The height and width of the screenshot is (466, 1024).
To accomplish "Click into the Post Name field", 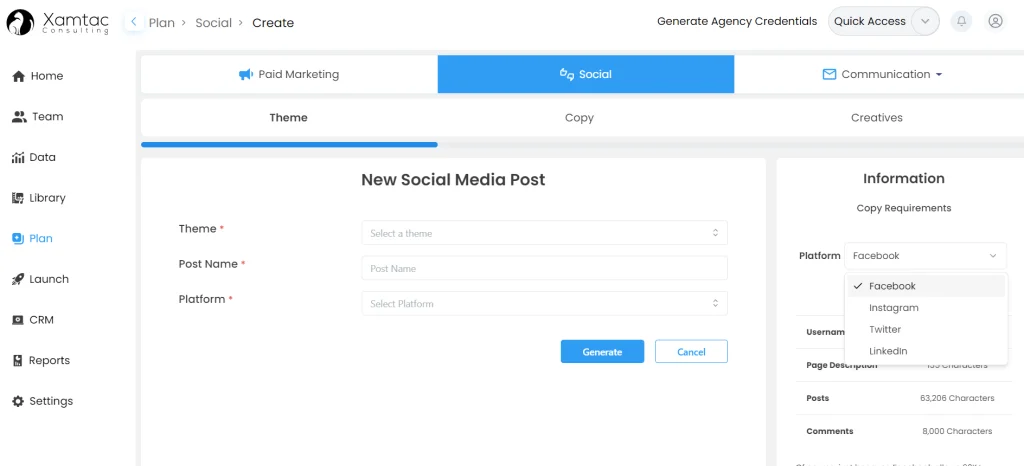I will [x=544, y=268].
